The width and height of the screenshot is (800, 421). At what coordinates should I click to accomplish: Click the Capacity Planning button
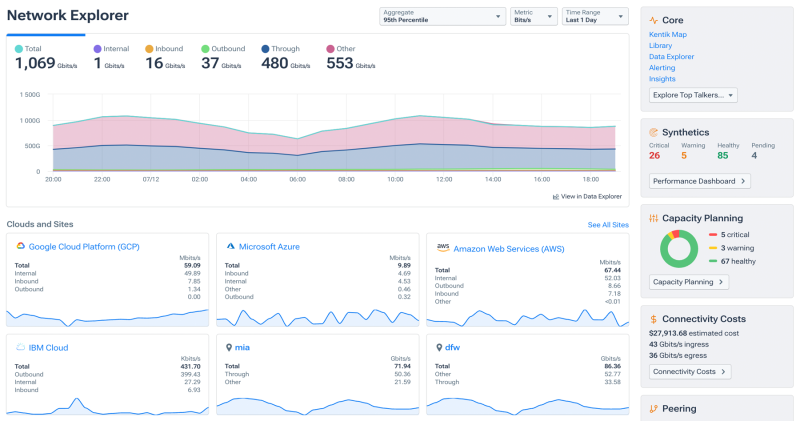click(x=689, y=282)
